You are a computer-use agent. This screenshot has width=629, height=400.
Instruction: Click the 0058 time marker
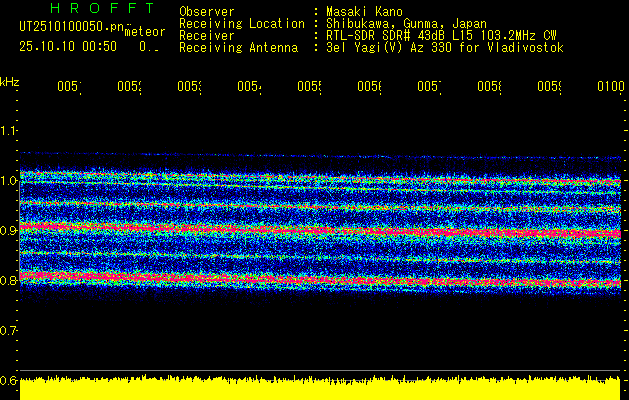click(490, 86)
